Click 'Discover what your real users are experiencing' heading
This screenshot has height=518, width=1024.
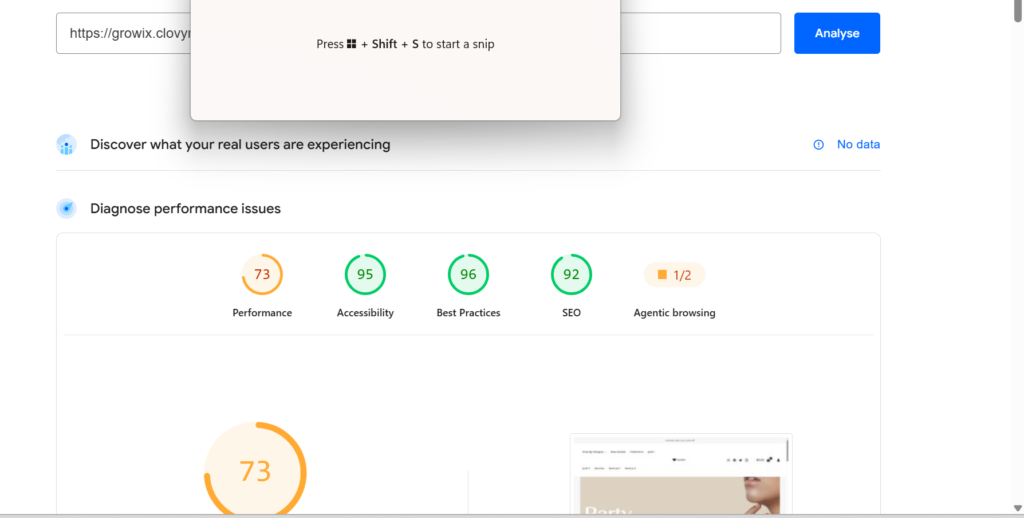coord(240,144)
